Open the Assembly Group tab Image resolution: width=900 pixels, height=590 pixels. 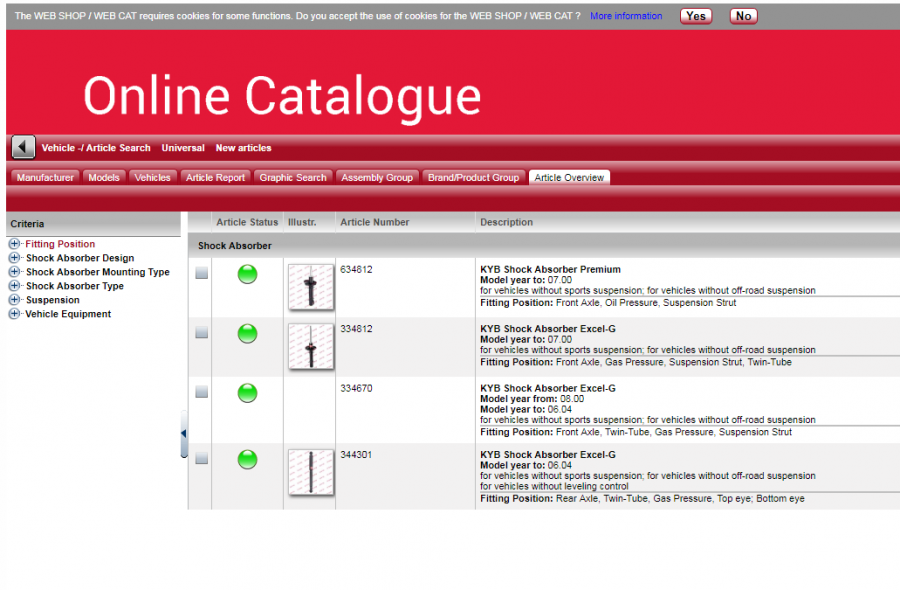(x=377, y=178)
